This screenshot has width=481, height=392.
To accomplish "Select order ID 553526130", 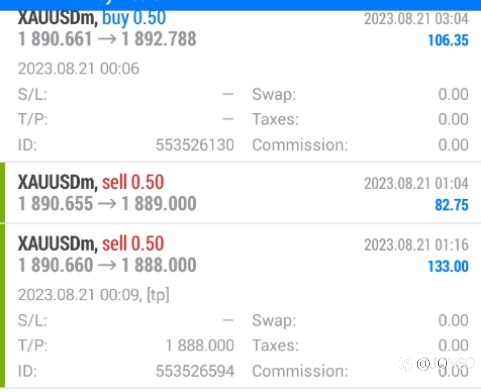I will tap(195, 145).
